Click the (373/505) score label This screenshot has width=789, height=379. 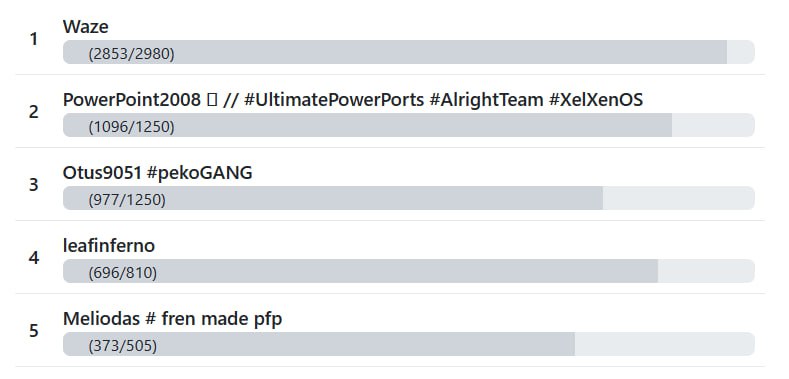click(122, 346)
